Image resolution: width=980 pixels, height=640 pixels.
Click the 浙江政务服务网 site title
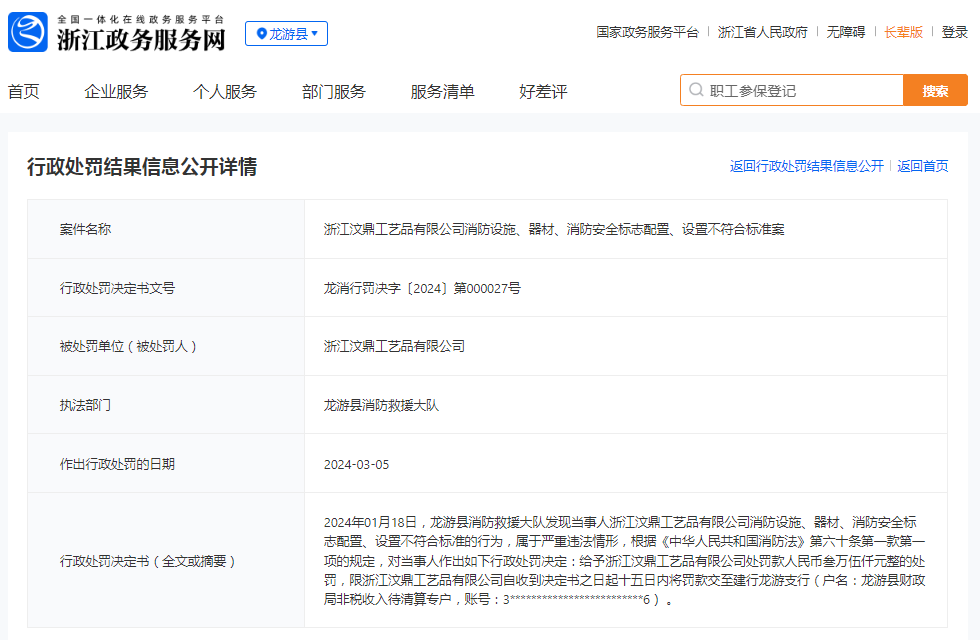point(141,39)
